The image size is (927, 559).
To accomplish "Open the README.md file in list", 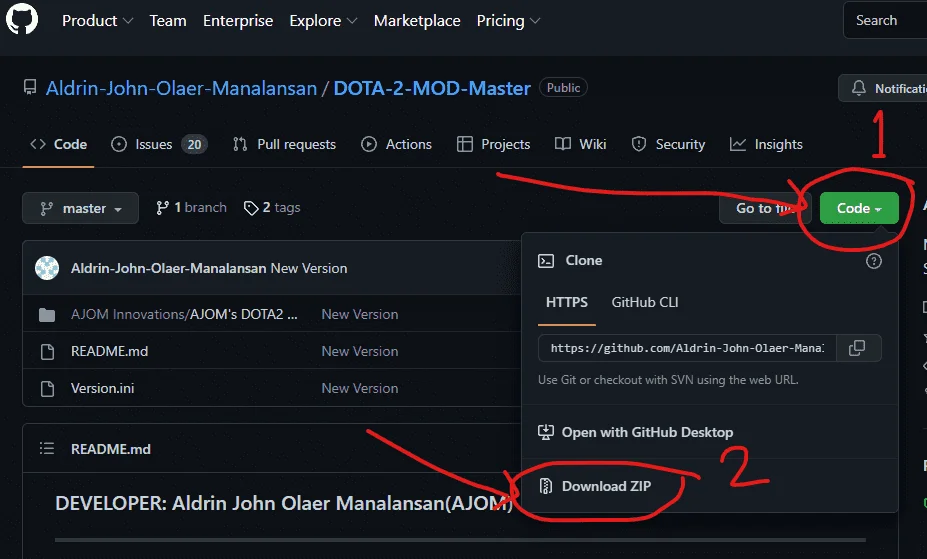I will (109, 351).
